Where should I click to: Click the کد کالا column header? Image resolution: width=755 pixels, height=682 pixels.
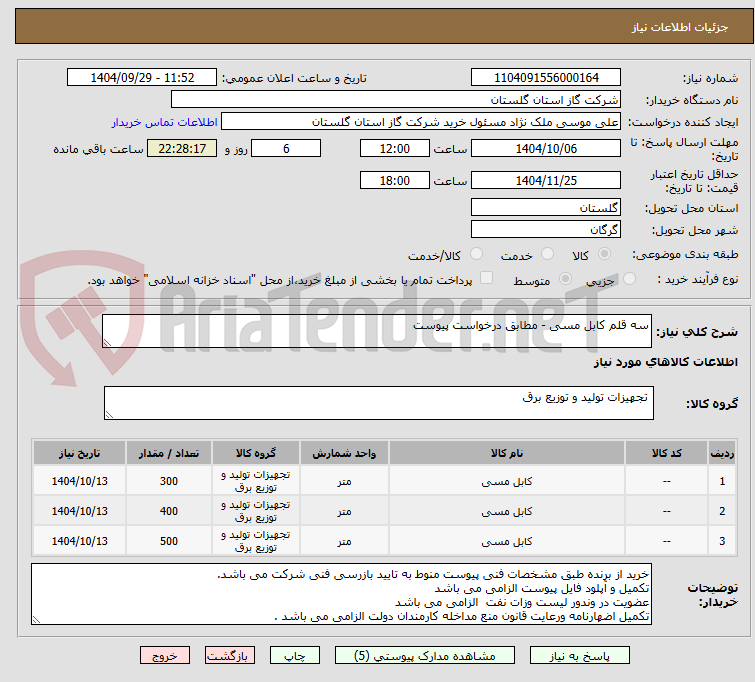(666, 453)
